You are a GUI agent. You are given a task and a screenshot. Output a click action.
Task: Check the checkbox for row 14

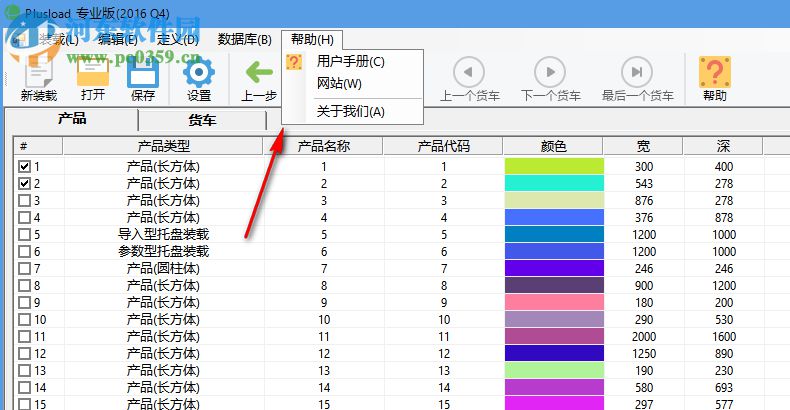pos(24,387)
